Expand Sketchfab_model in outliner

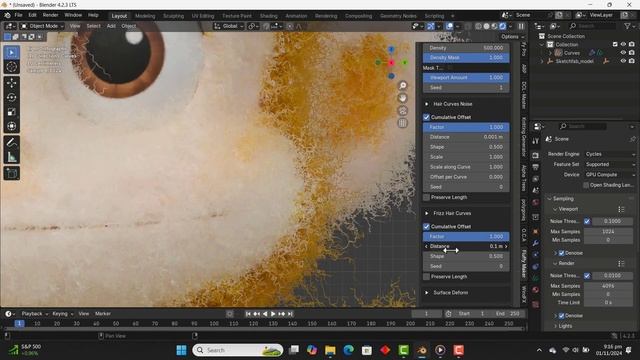point(542,61)
